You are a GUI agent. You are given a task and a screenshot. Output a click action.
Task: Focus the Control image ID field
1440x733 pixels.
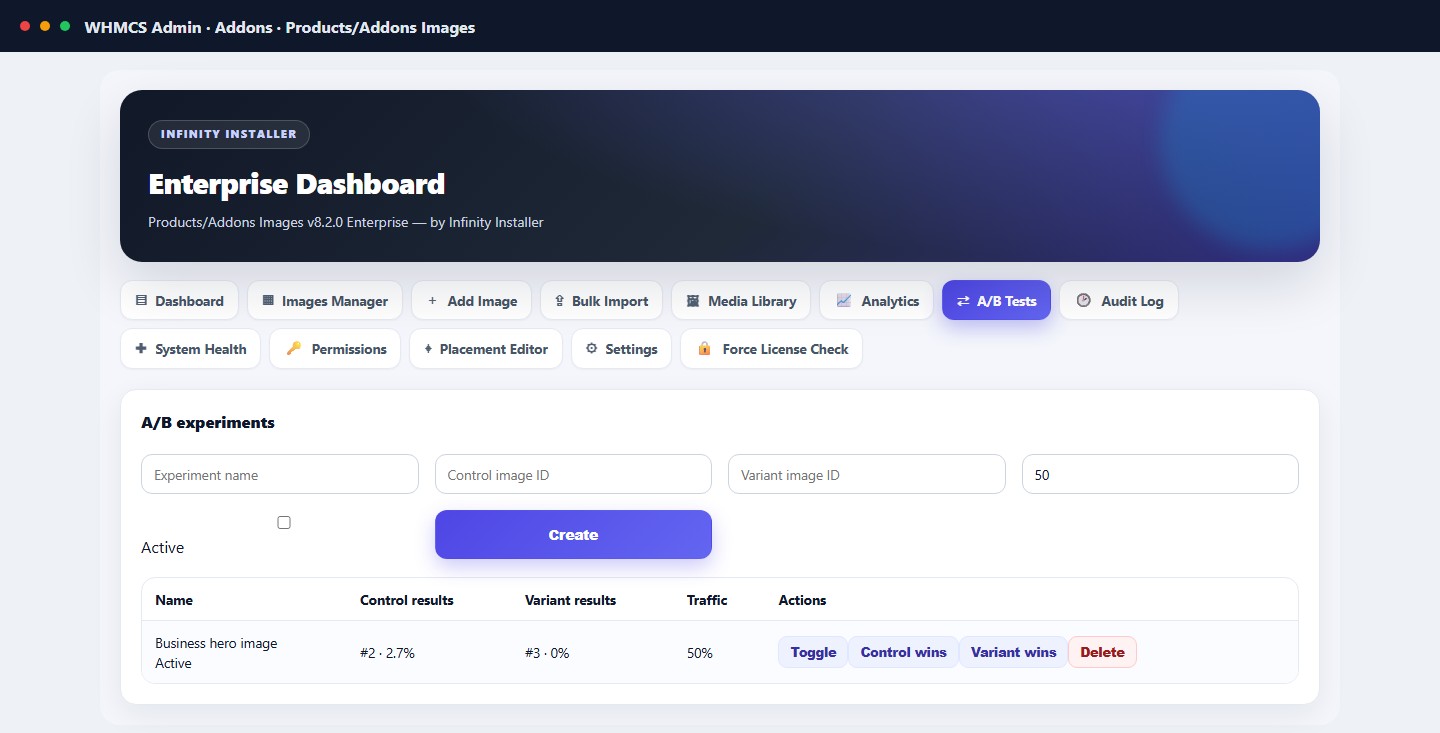(573, 474)
